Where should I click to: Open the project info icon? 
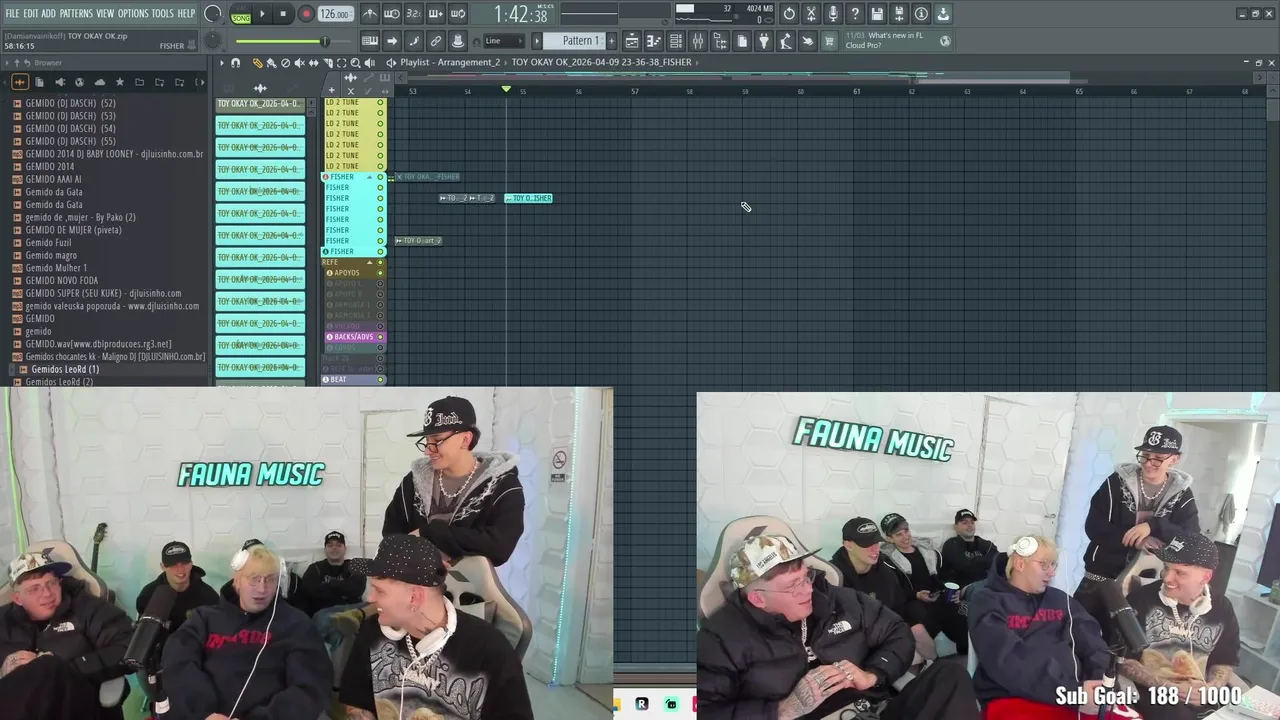(921, 14)
